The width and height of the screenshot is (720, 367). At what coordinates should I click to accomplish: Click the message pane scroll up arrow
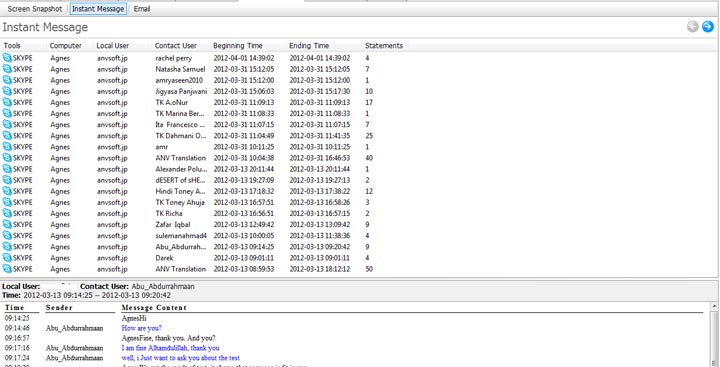pyautogui.click(x=714, y=305)
